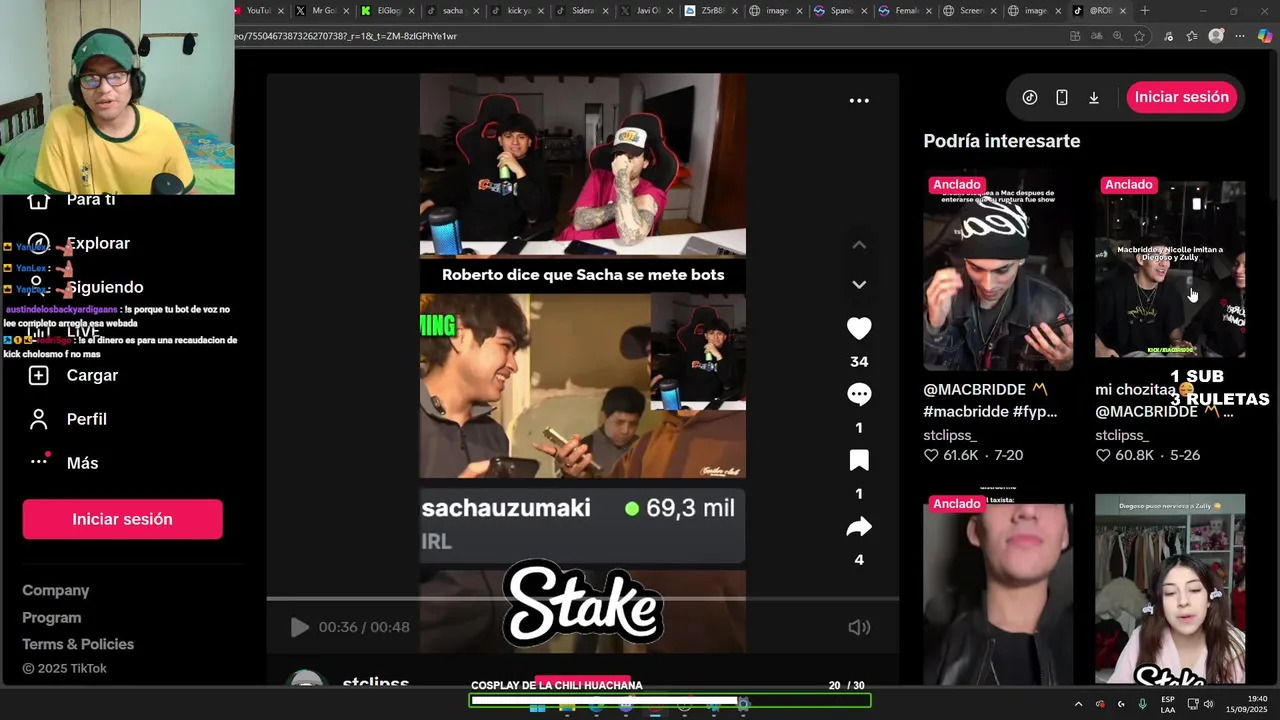Click the #macbridde #fyp caption link
The image size is (1280, 720).
(x=990, y=411)
